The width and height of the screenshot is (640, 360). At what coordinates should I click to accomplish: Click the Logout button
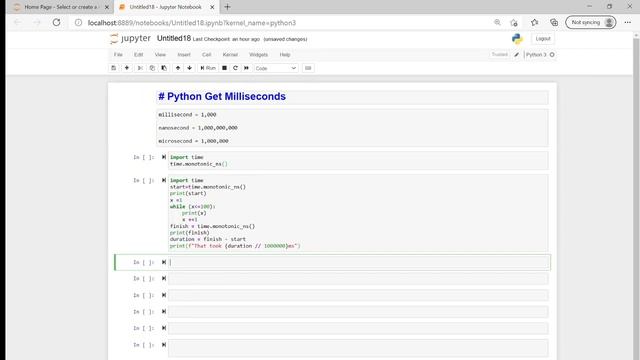543,39
